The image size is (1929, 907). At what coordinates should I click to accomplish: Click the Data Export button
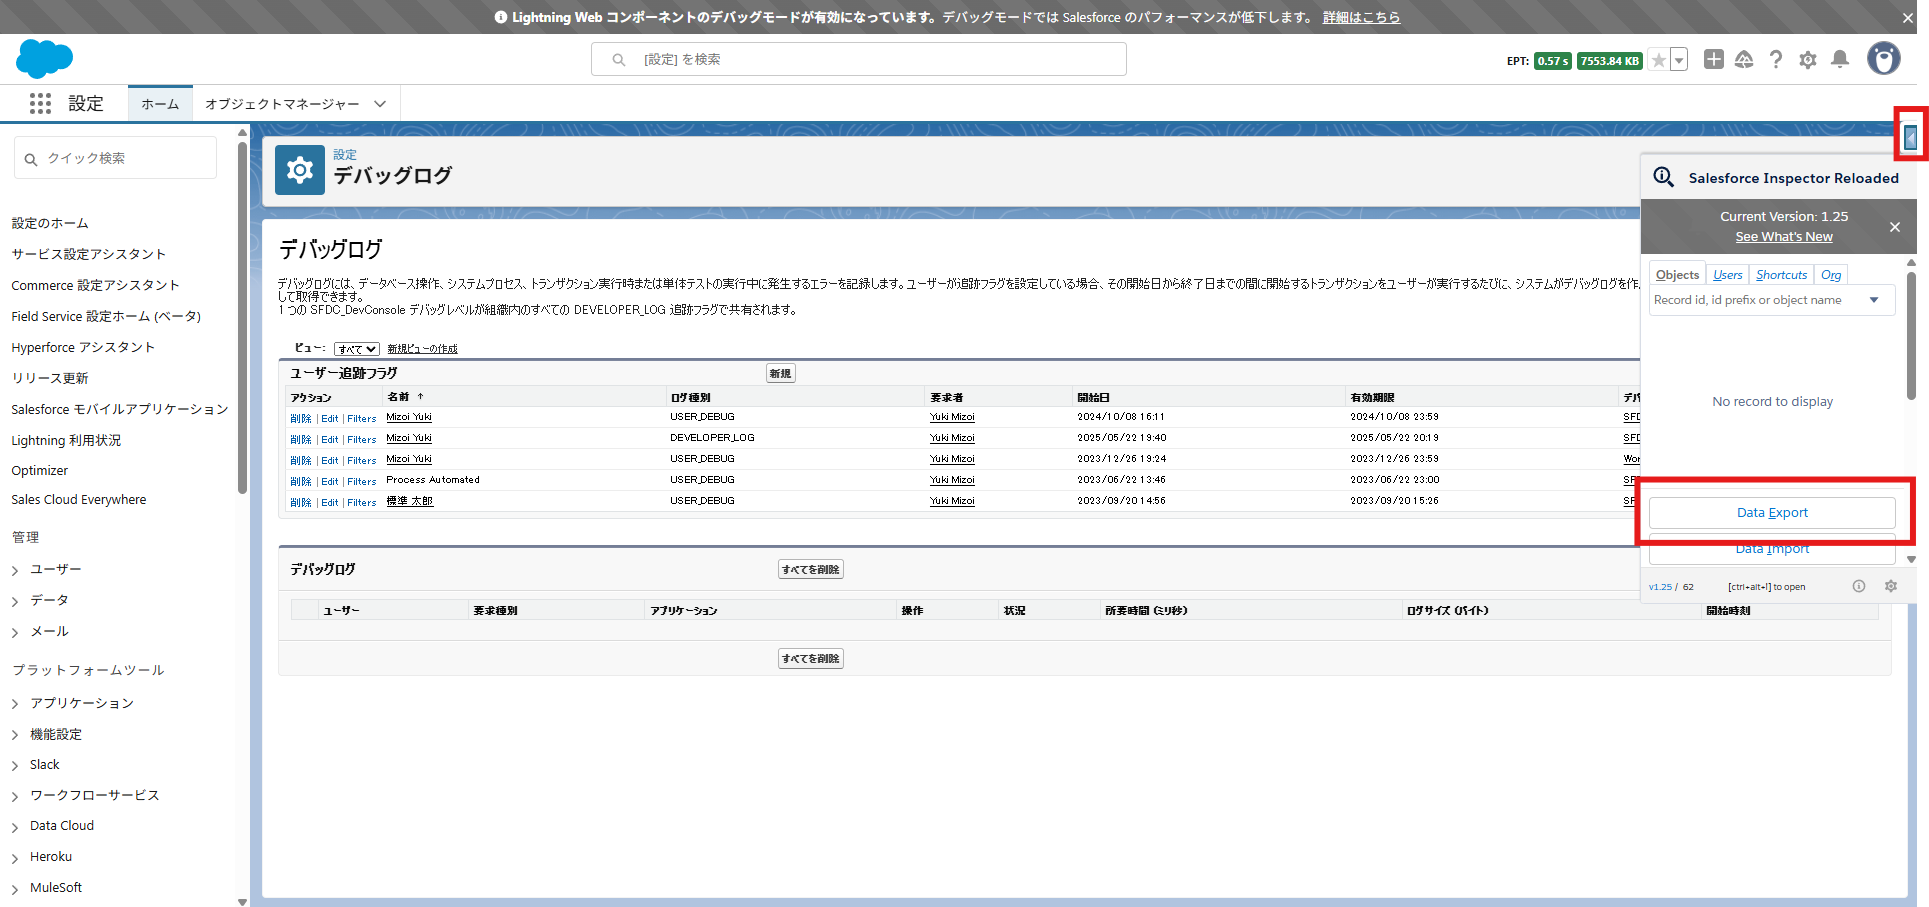click(1772, 513)
